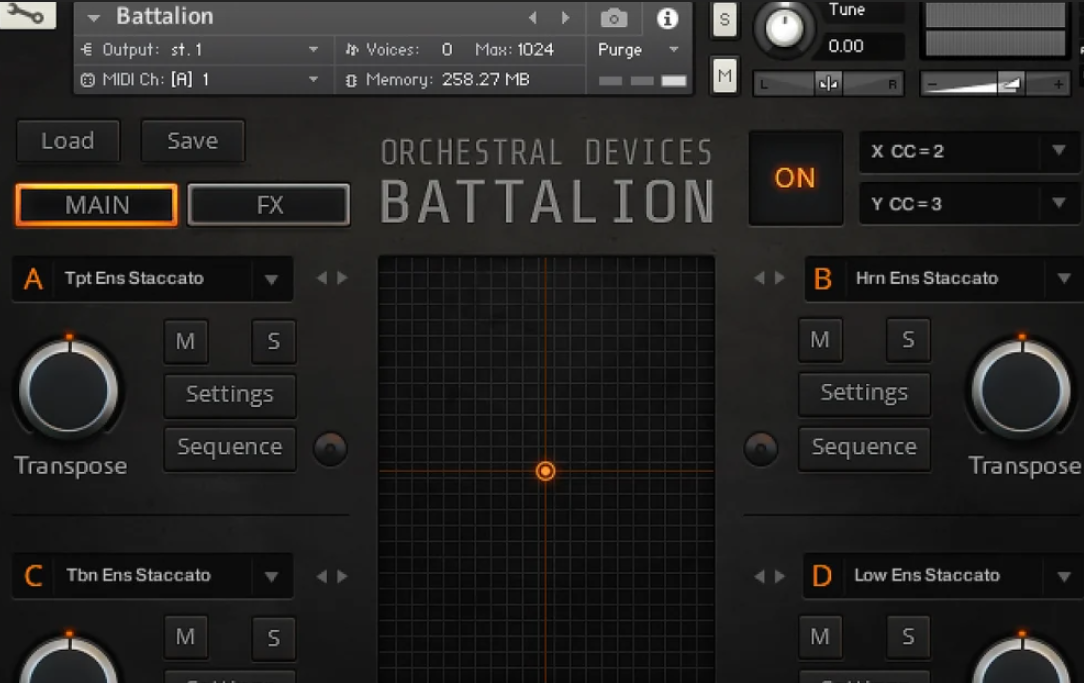Image resolution: width=1084 pixels, height=683 pixels.
Task: Mute slot A Tpt Ens Staccato
Action: pyautogui.click(x=185, y=342)
